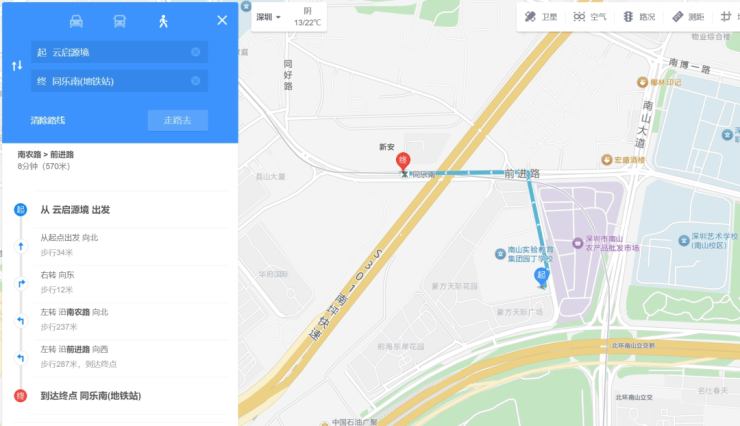Viewport: 740px width, 426px height.
Task: Select the bus transit route icon
Action: point(119,21)
